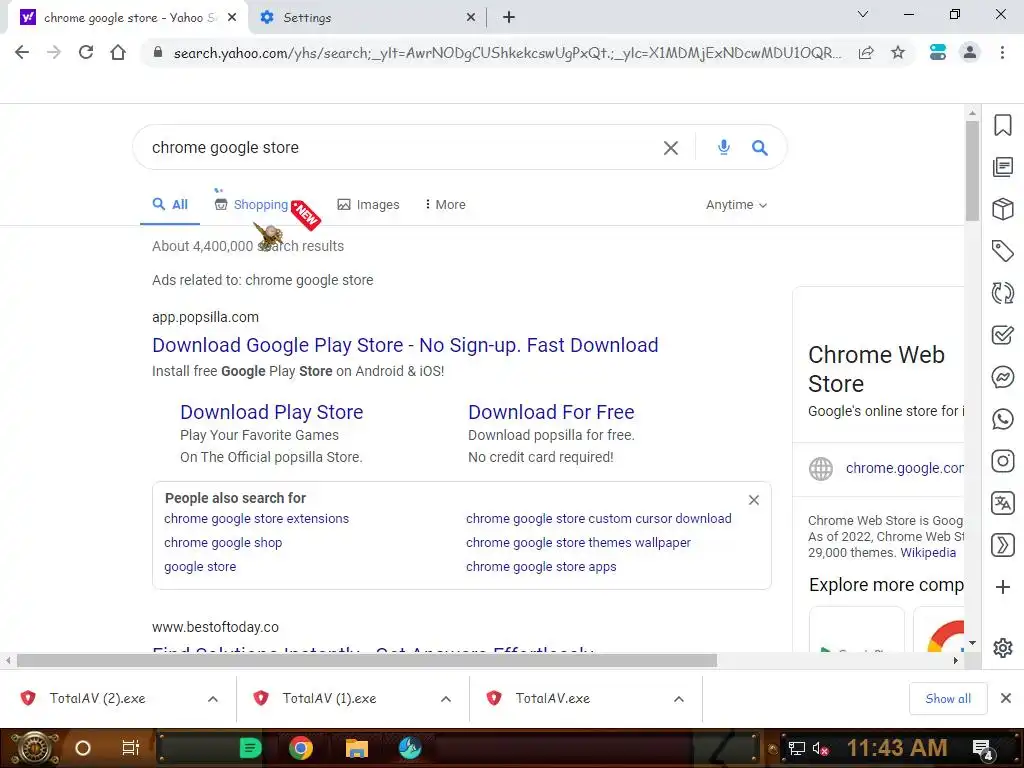Open Instagram from the sidebar
Screen dimensions: 1024x768
coord(1002,461)
